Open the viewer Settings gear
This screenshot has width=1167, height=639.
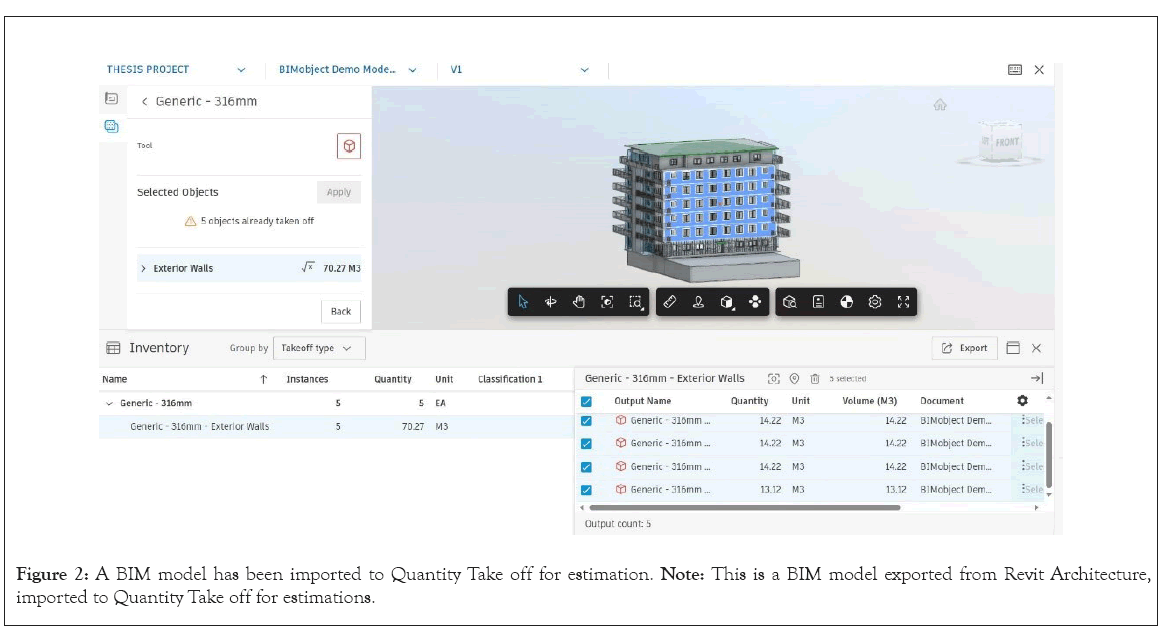coord(875,302)
